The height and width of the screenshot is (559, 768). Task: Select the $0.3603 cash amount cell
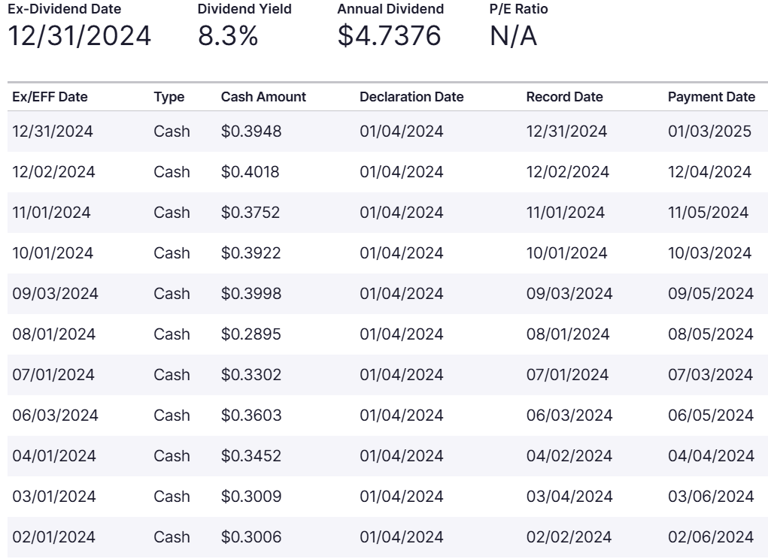click(x=251, y=415)
